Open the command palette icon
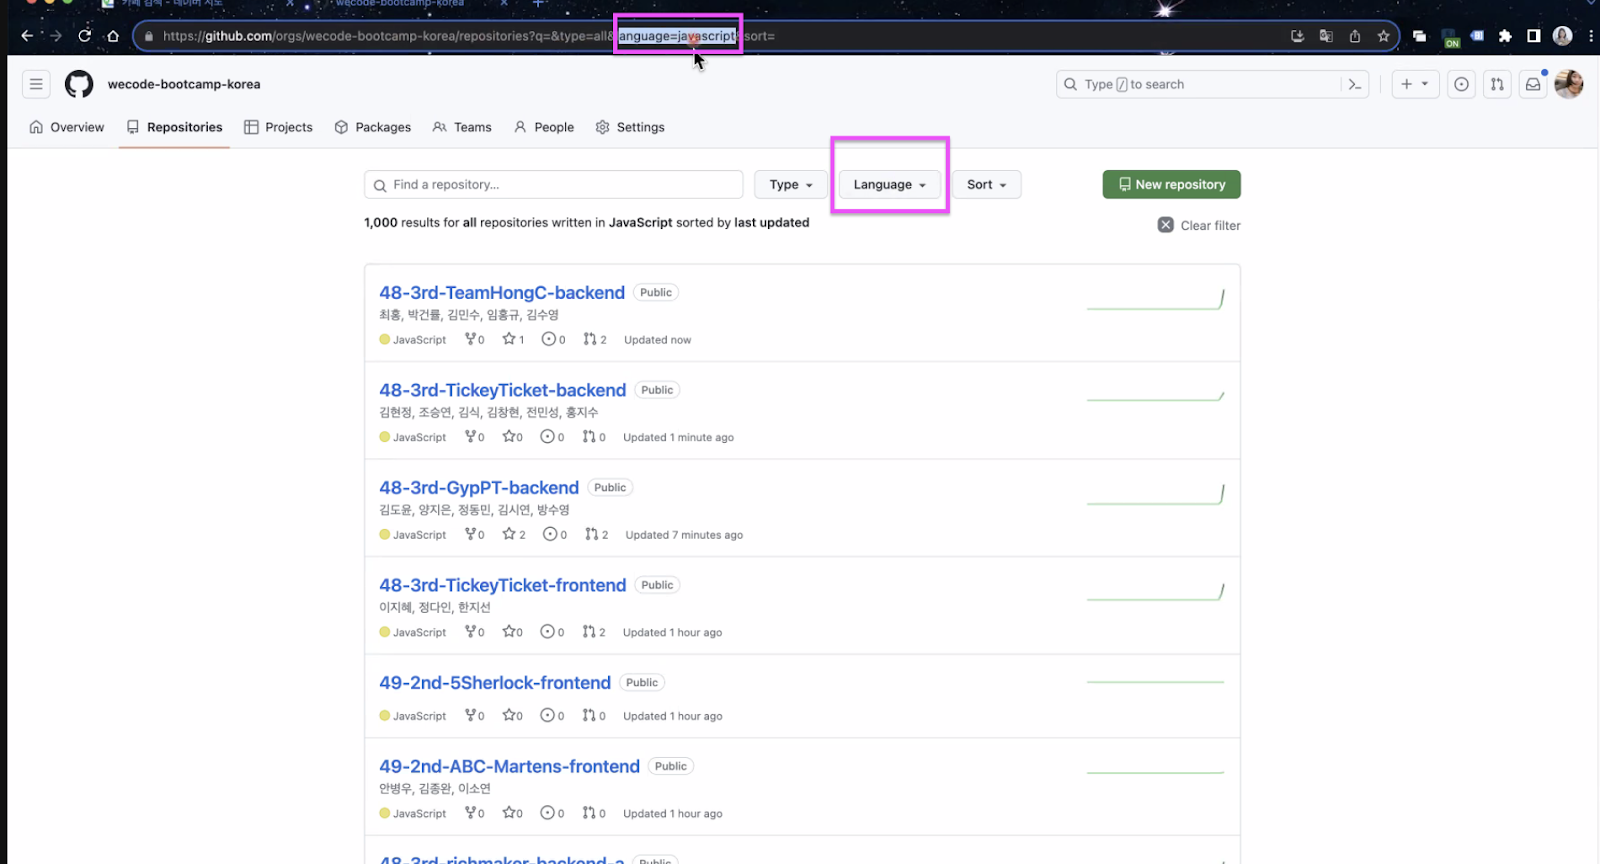The width and height of the screenshot is (1600, 864). pos(1355,84)
